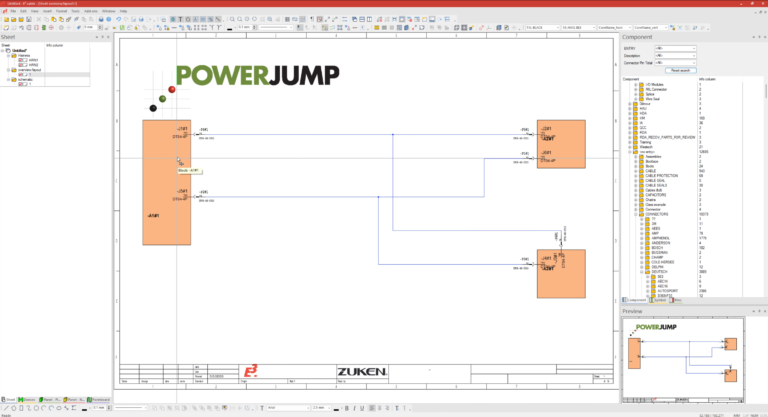This screenshot has width=768, height=417.
Task: Select the line drawing tool in bottom toolbar
Action: [x=6, y=408]
